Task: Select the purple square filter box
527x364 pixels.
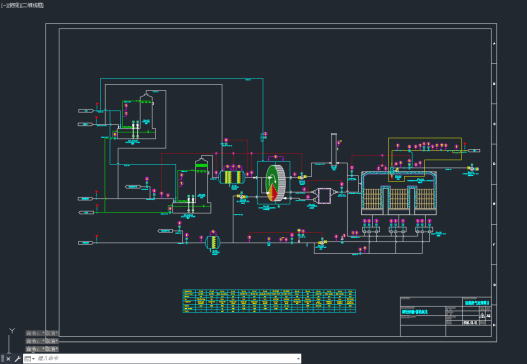Action: 324,196
